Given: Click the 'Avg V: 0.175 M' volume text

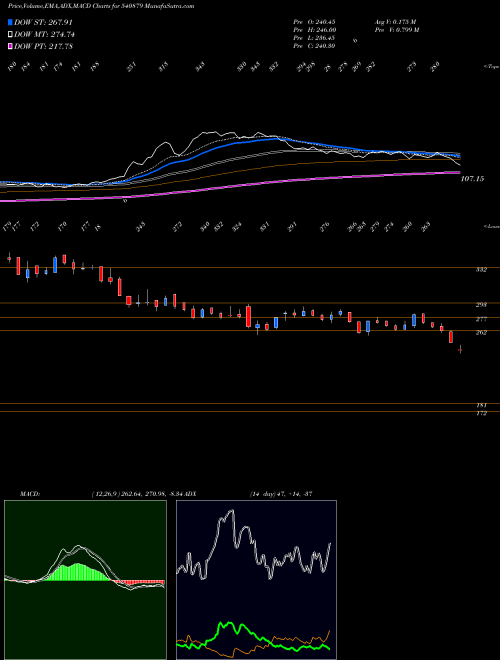Looking at the screenshot, I should coord(395,21).
